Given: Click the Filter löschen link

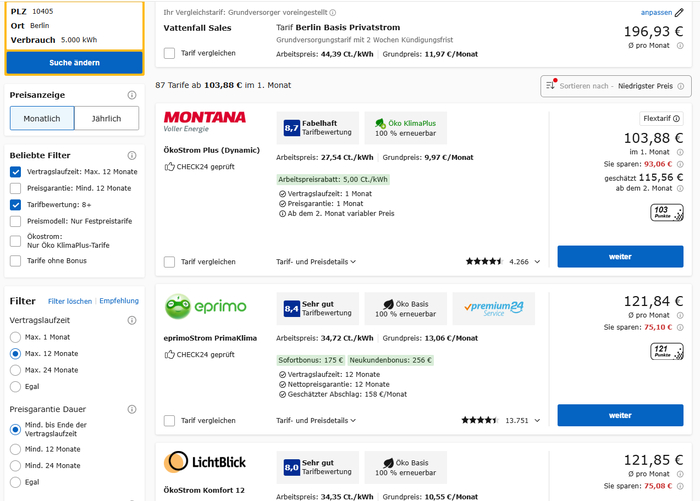Looking at the screenshot, I should click(70, 301).
